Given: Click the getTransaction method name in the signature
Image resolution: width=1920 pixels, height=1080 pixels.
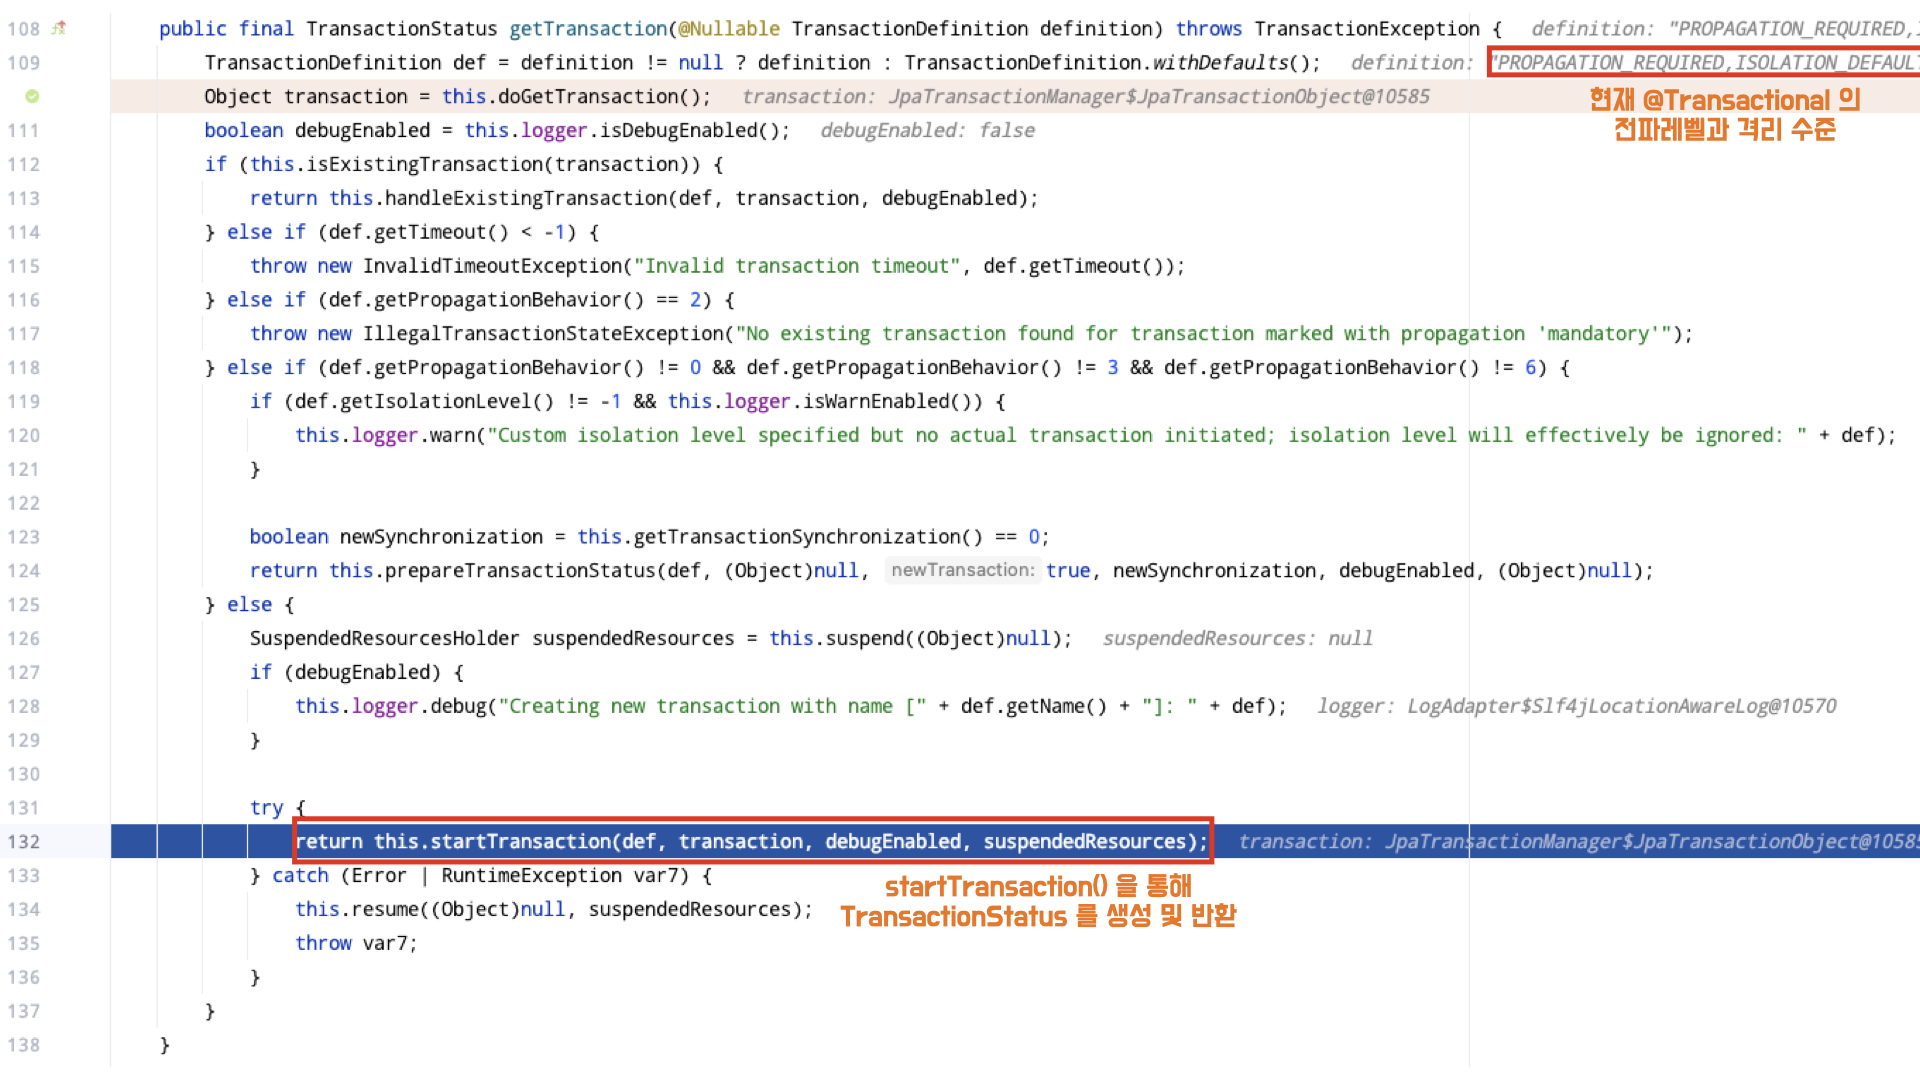Looking at the screenshot, I should tap(588, 29).
